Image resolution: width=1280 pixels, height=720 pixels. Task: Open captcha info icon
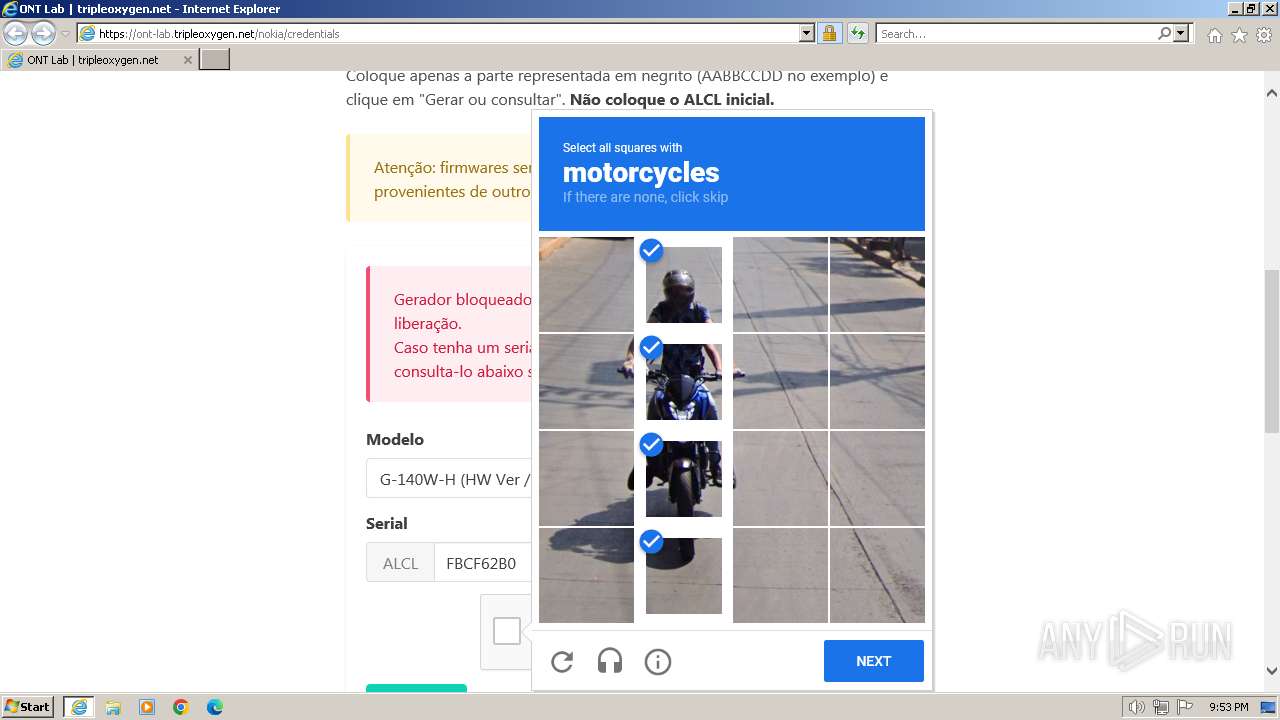(658, 661)
